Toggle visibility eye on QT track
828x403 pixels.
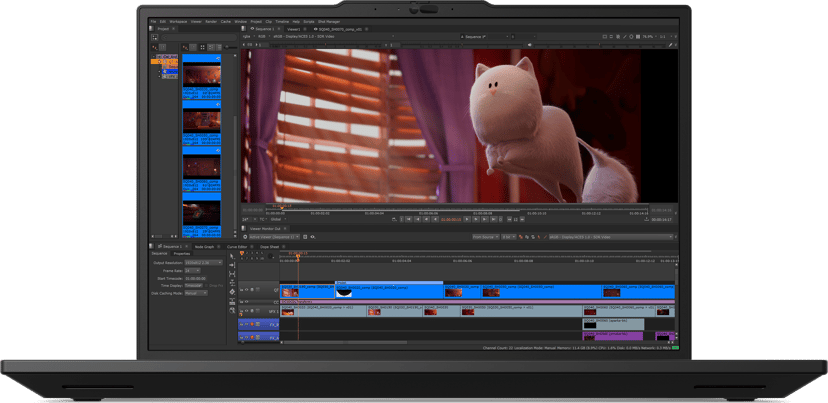[247, 289]
